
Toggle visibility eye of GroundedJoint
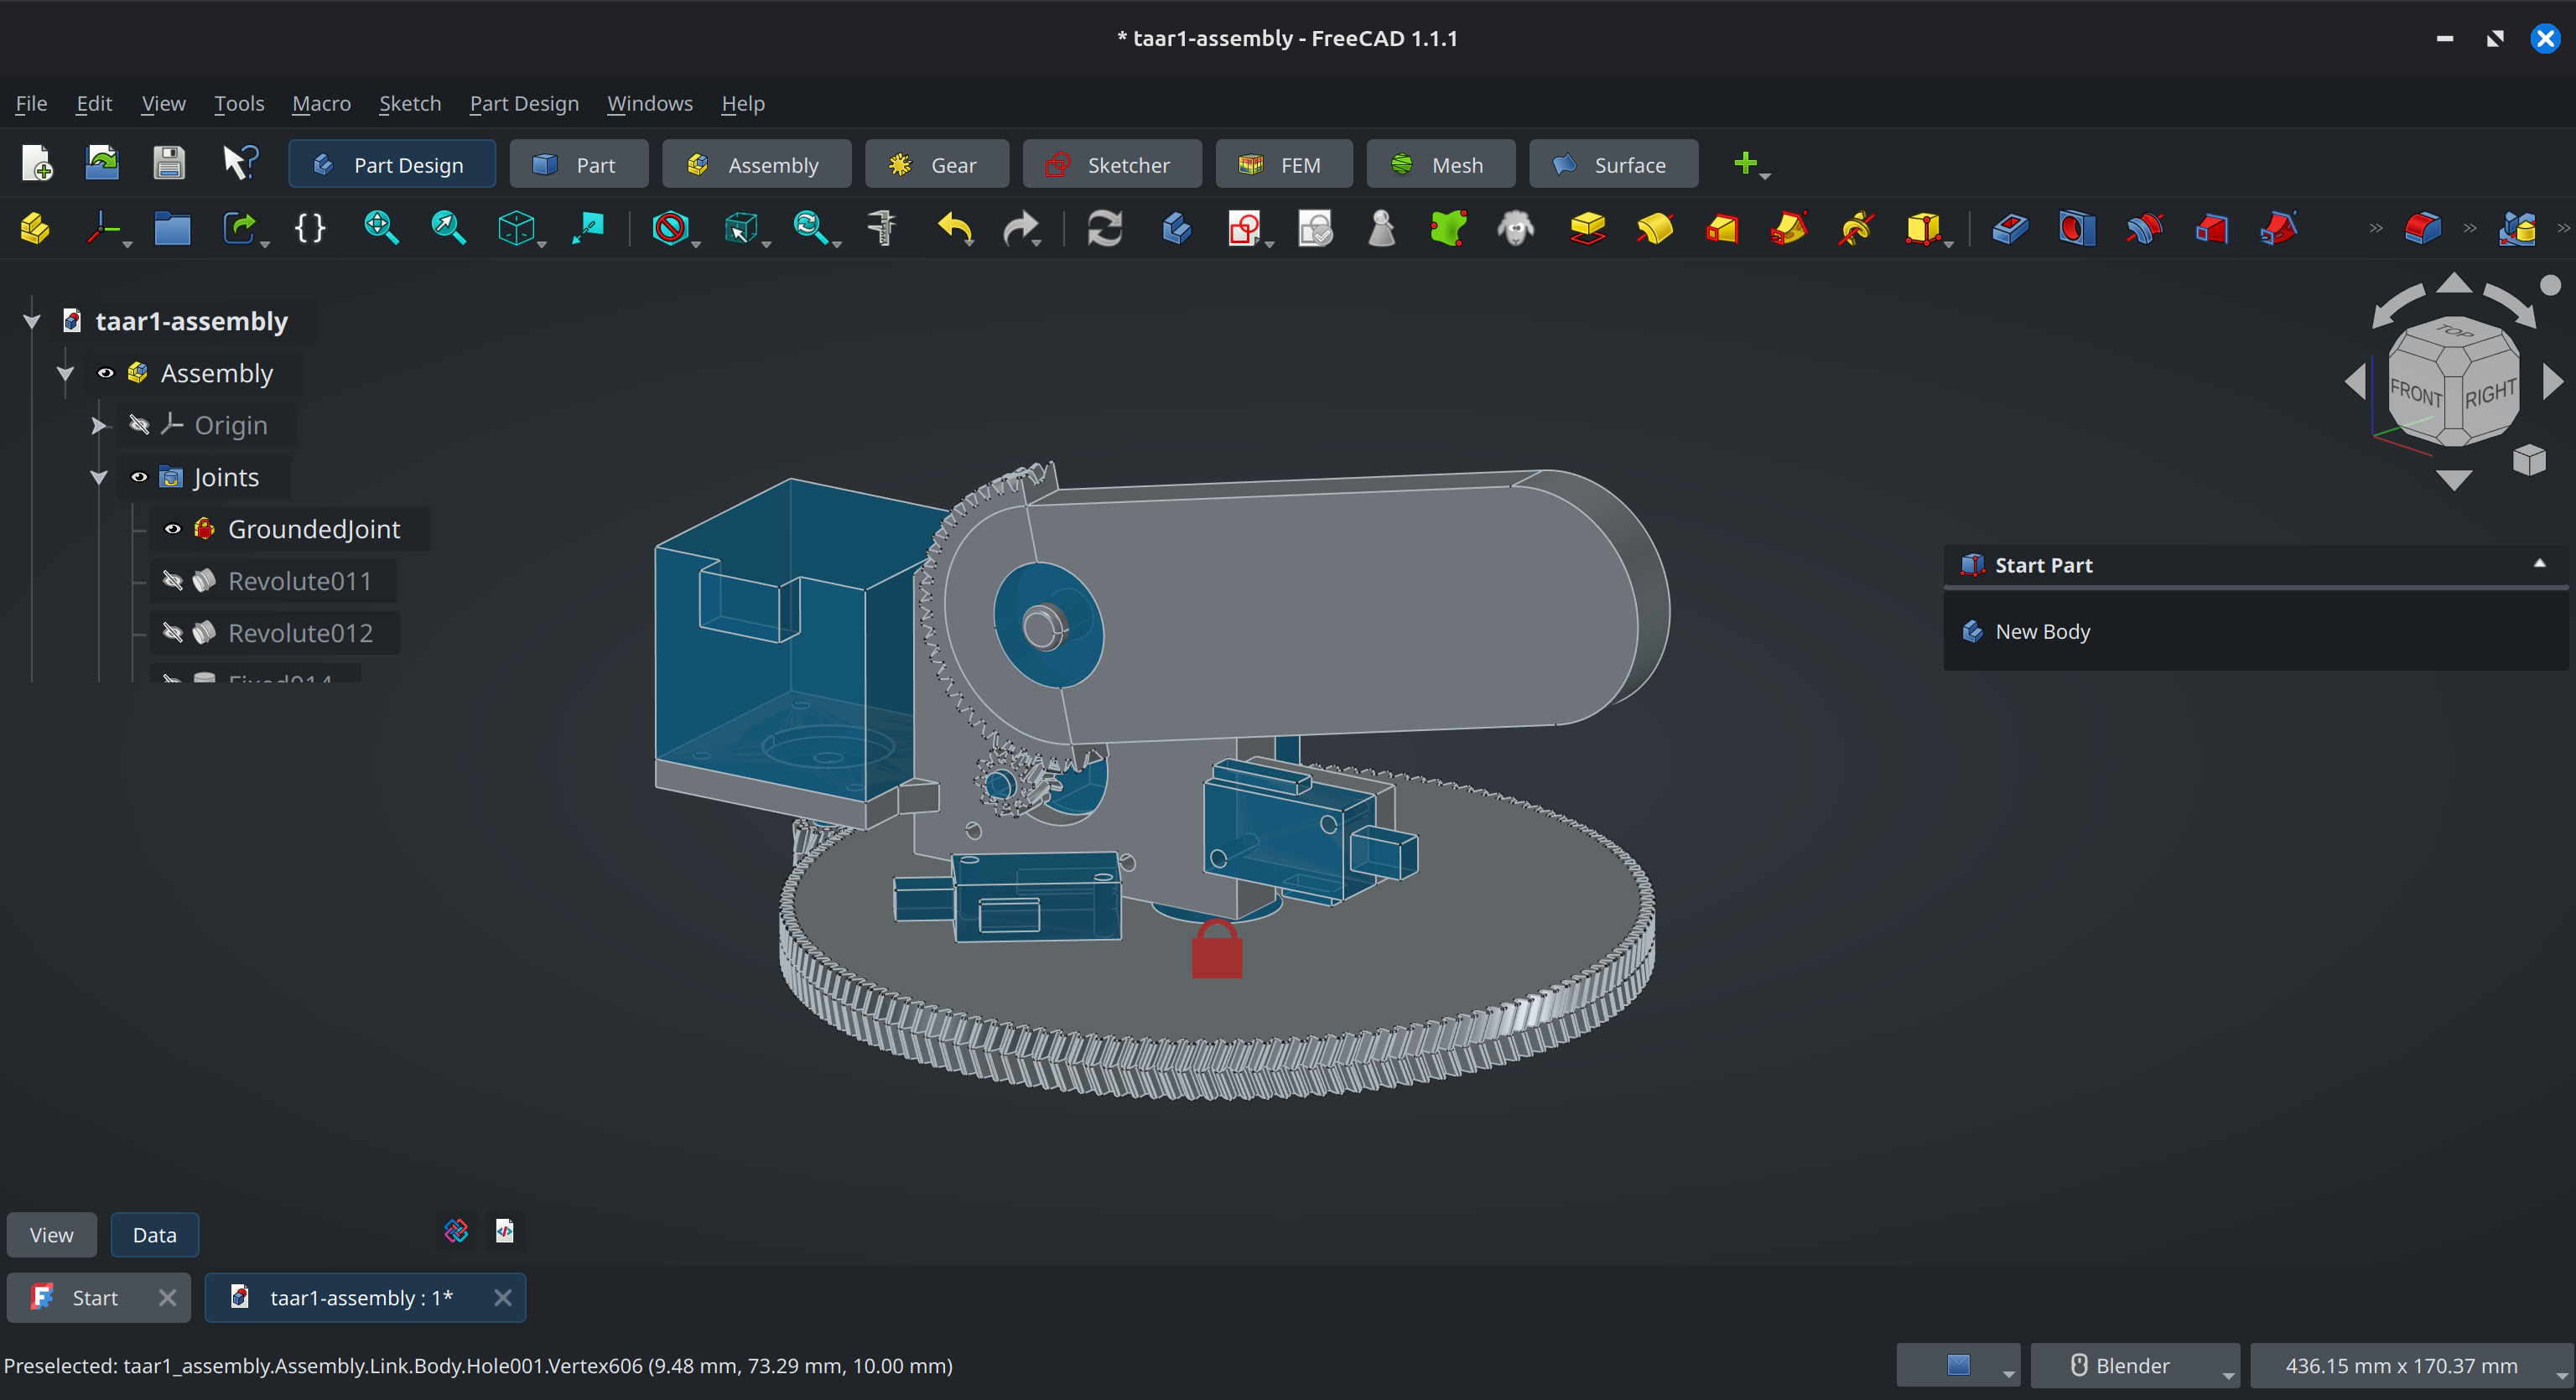[172, 529]
